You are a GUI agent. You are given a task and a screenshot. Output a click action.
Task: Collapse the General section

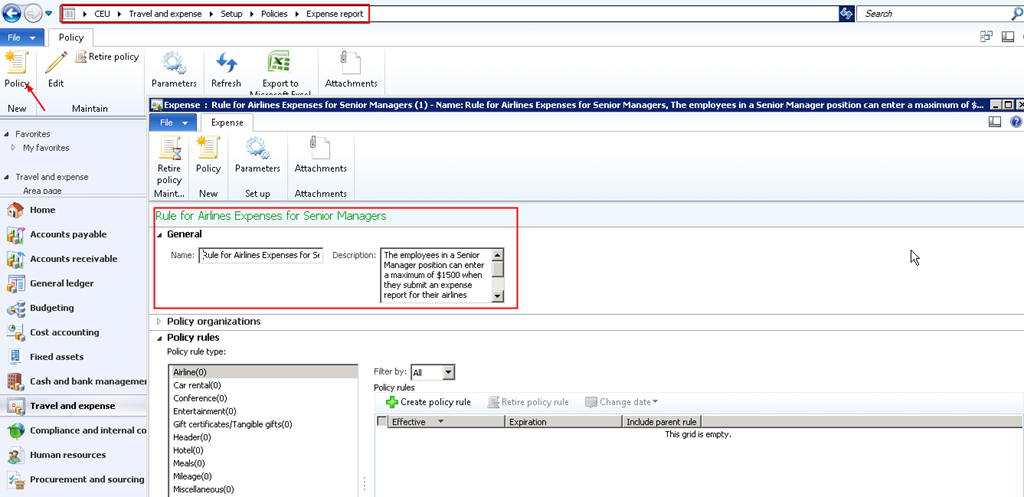click(159, 234)
